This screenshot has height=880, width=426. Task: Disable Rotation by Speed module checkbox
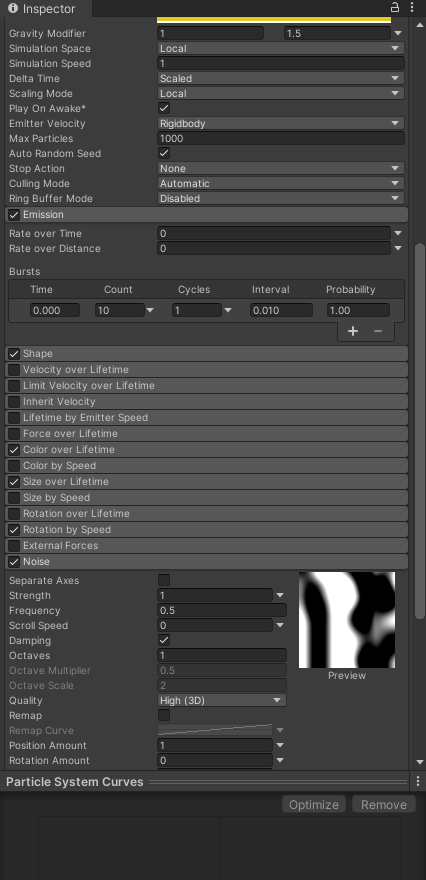[14, 530]
